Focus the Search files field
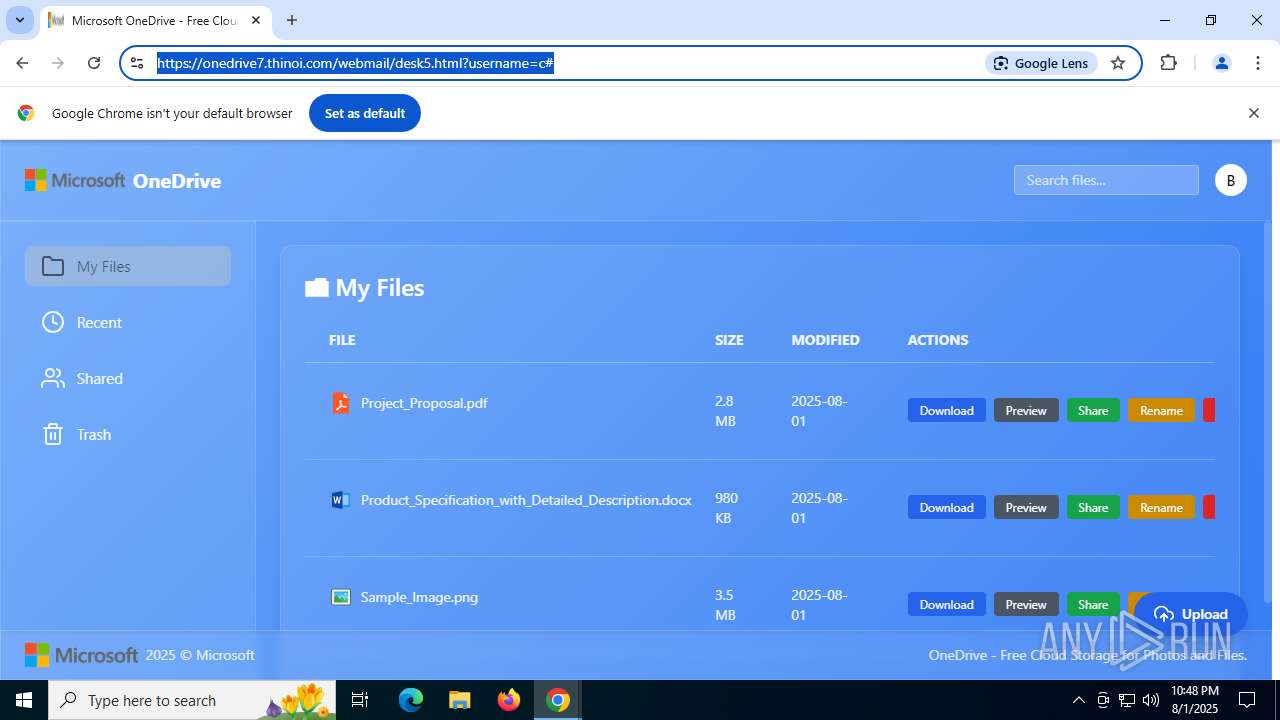 [1106, 180]
